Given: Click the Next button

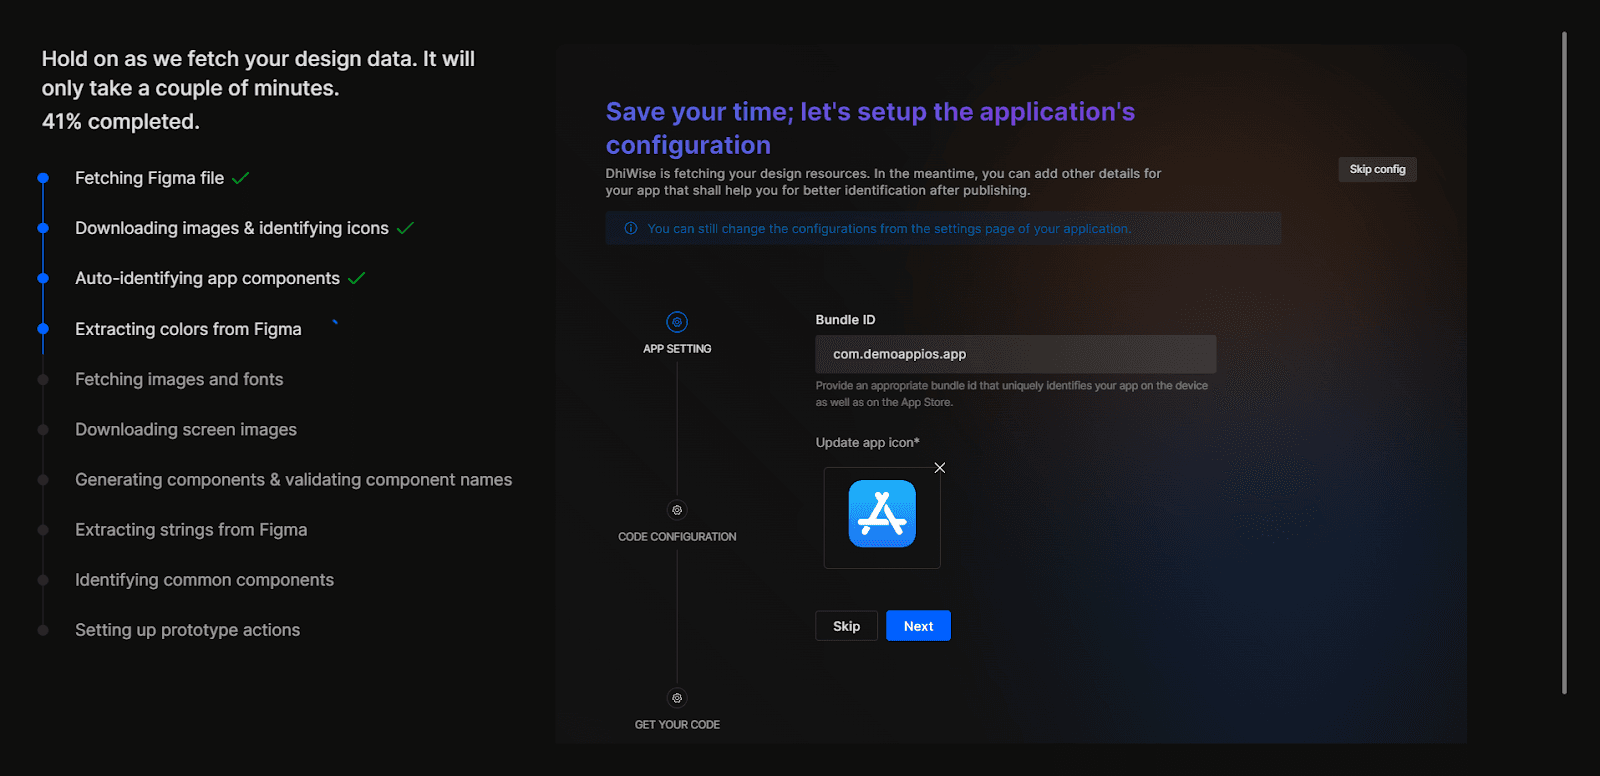Looking at the screenshot, I should pos(918,626).
